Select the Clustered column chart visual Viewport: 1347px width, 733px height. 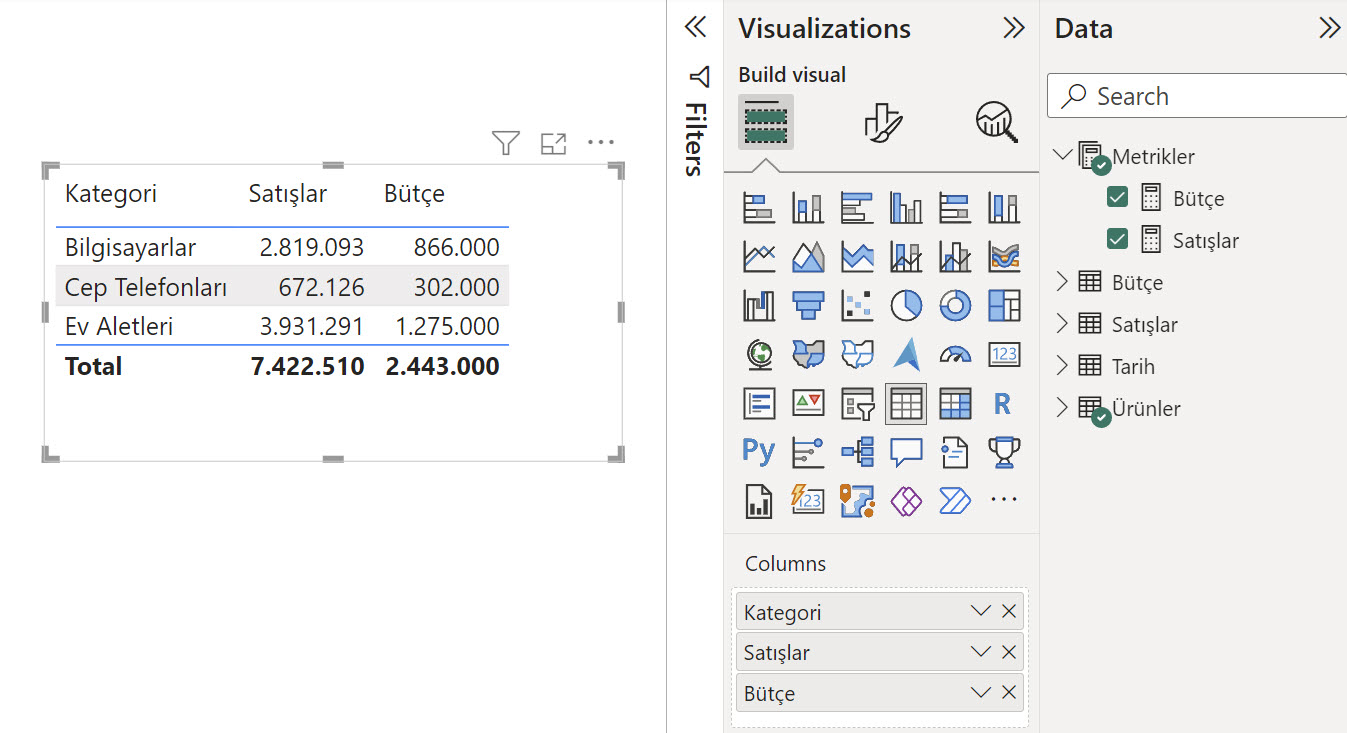(906, 208)
